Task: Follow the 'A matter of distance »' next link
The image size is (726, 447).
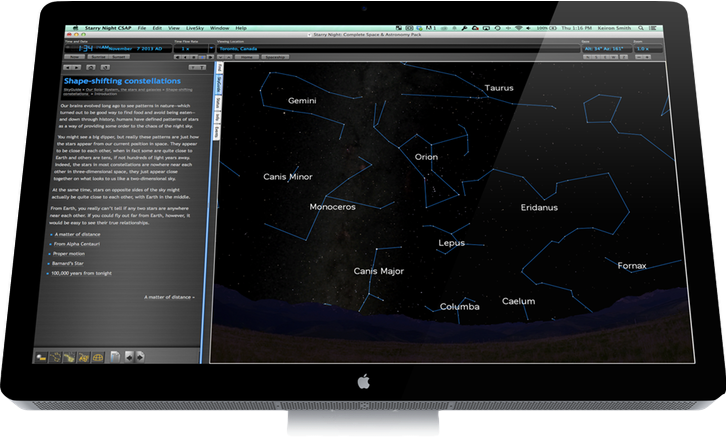Action: pos(169,297)
